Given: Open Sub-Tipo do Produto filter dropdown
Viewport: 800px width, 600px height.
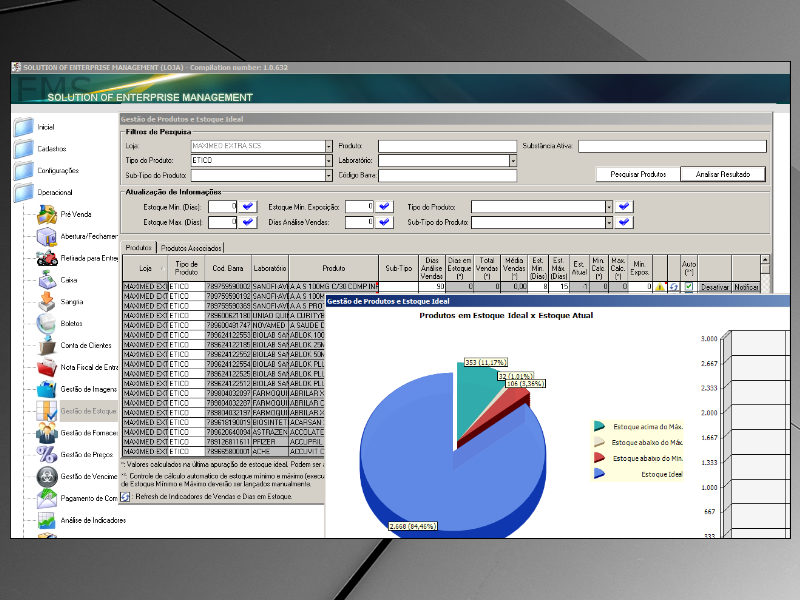Looking at the screenshot, I should 329,176.
